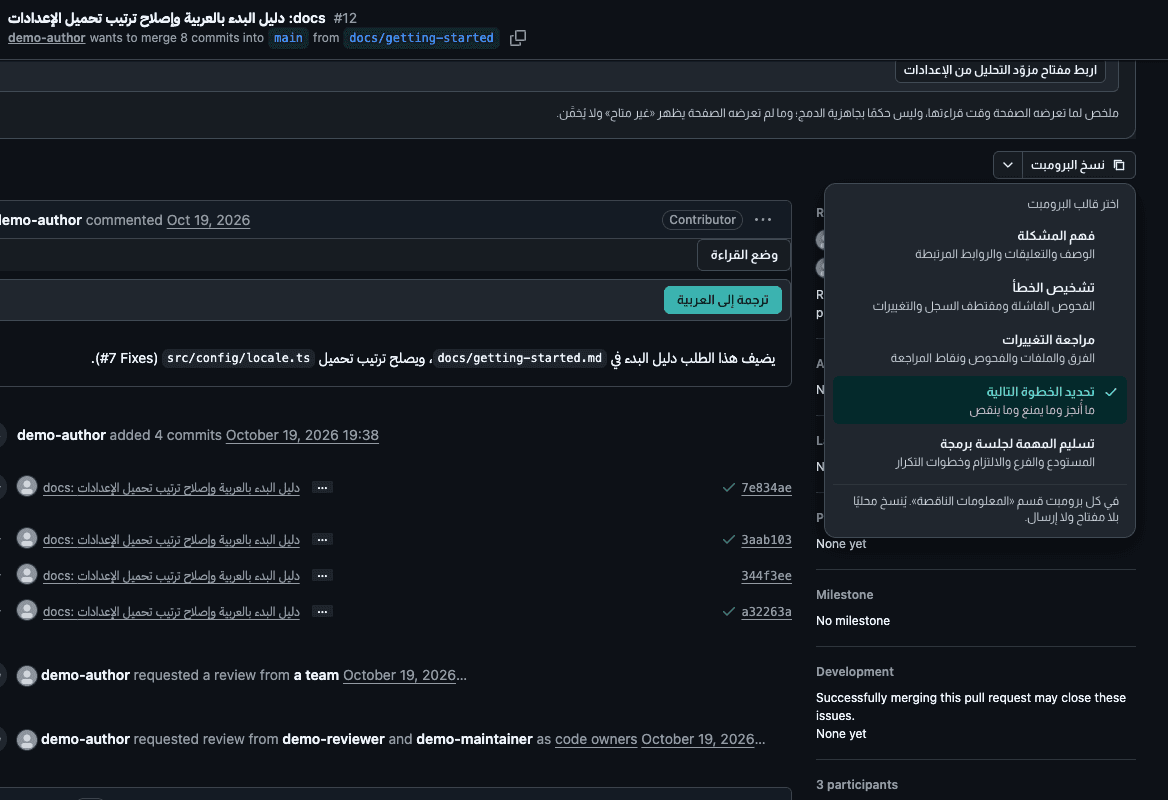The height and width of the screenshot is (800, 1168).
Task: Click demo-reviewer in review request line
Action: (x=333, y=740)
